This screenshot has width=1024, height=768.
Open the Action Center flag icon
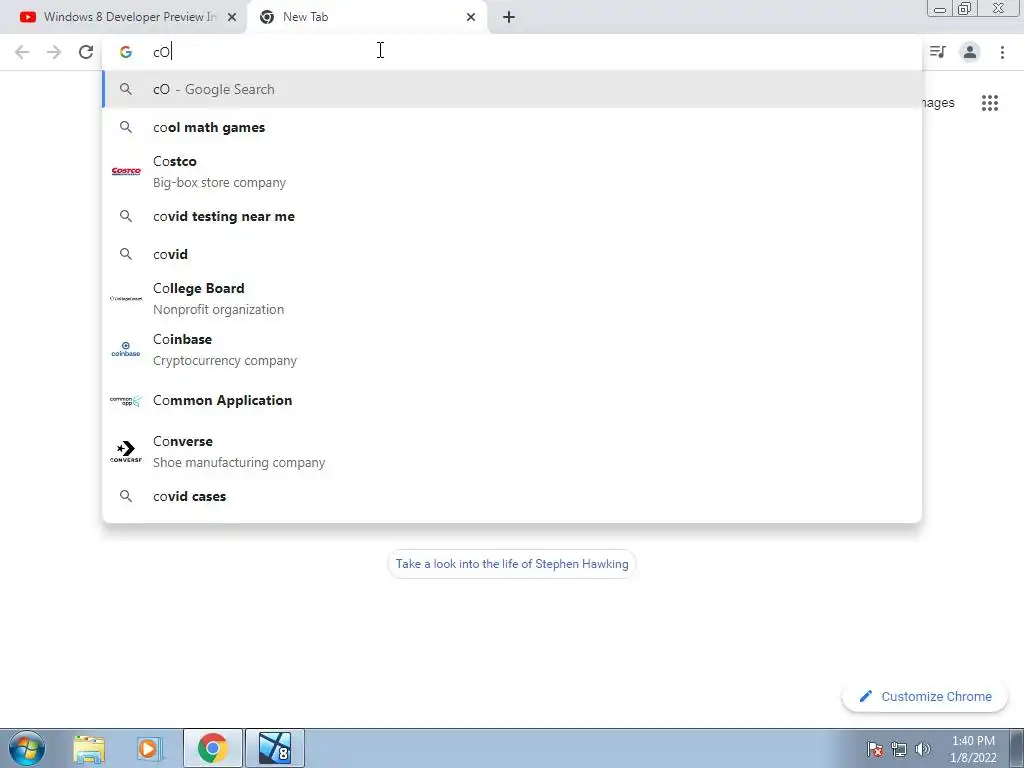pos(875,749)
